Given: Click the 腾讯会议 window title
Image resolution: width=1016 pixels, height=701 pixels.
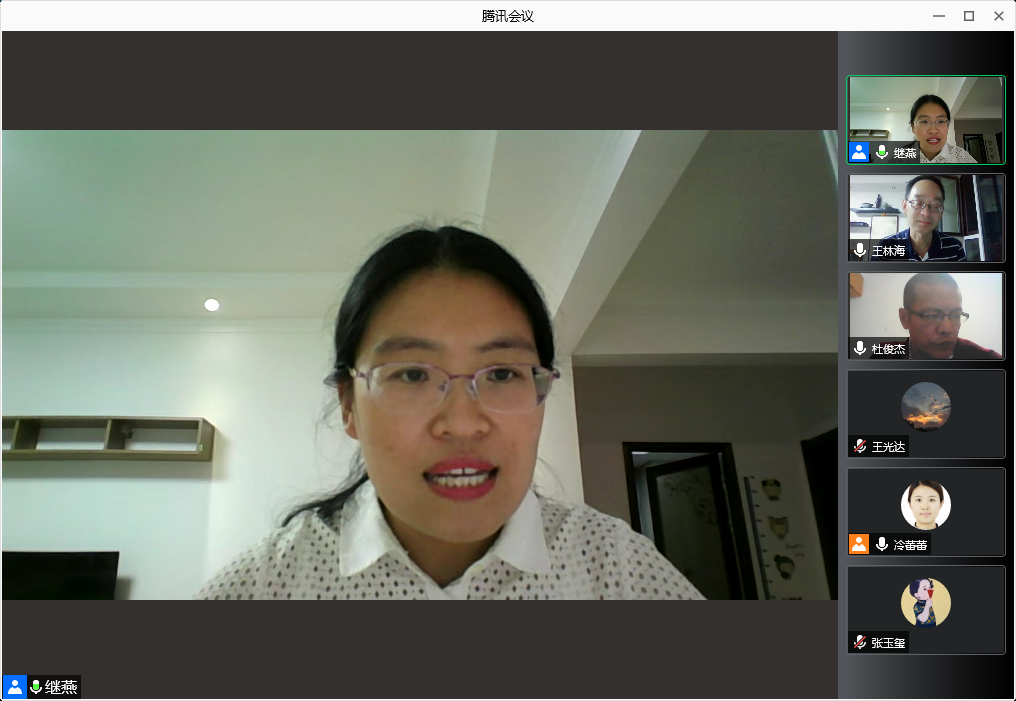Looking at the screenshot, I should pyautogui.click(x=508, y=16).
